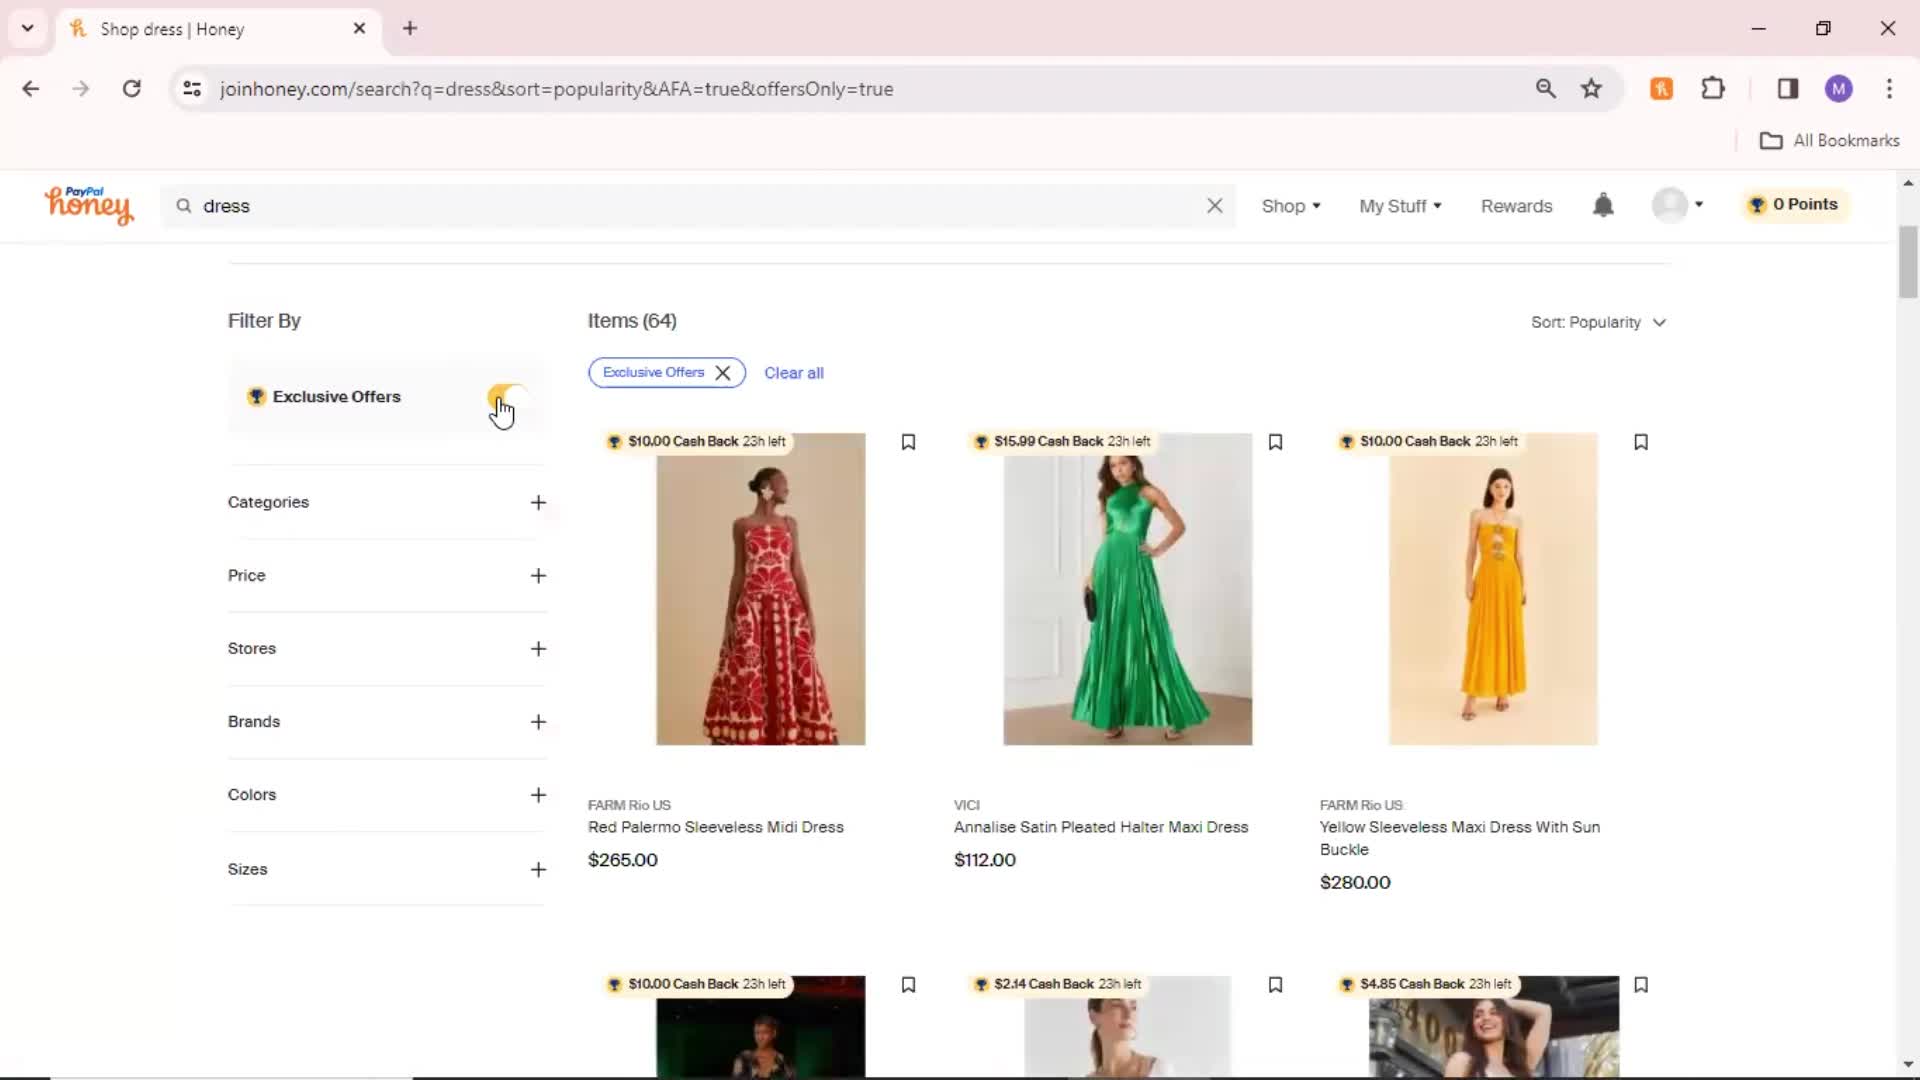Open the Chrome profile M avatar
Screen dimensions: 1920x1080
coord(1838,89)
